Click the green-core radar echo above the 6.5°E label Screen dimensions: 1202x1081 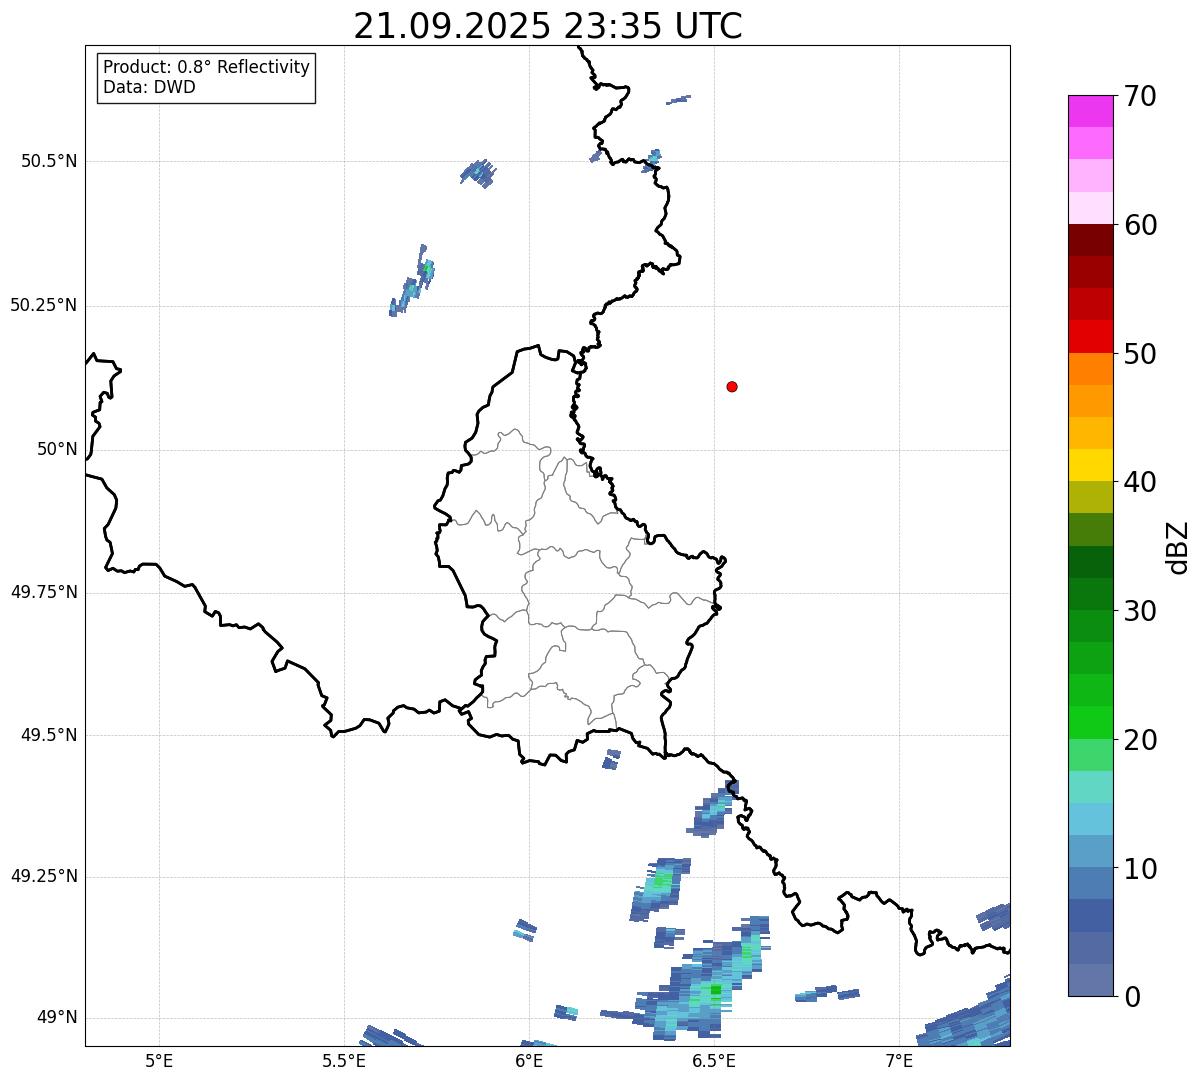point(712,989)
